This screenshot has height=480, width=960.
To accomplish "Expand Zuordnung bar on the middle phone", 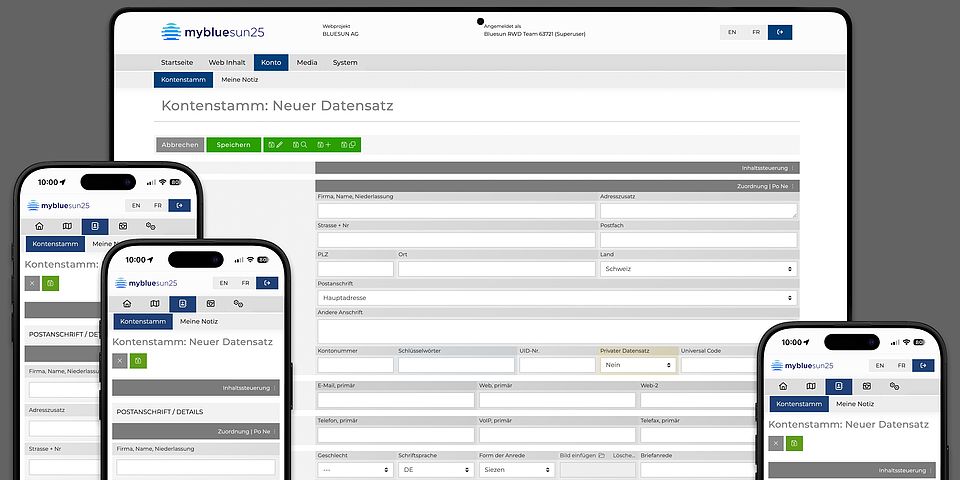I will 196,431.
